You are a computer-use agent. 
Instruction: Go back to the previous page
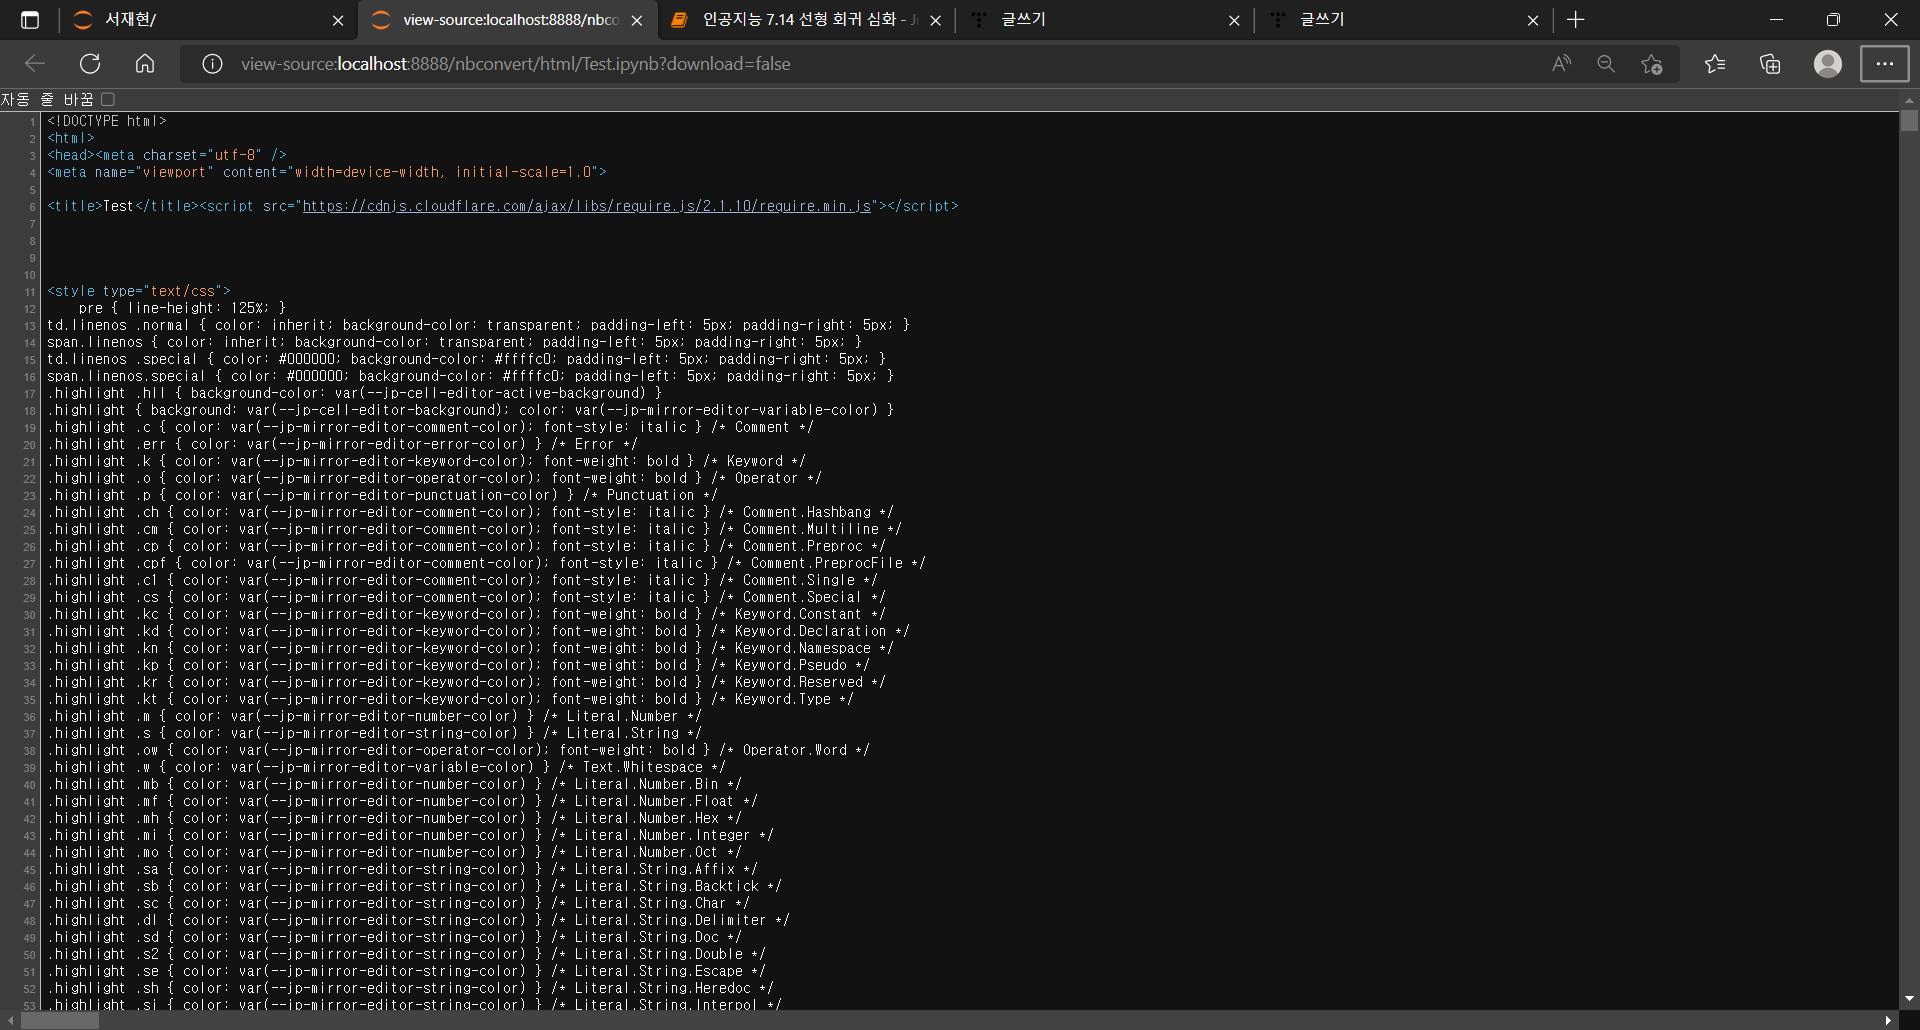pyautogui.click(x=36, y=64)
